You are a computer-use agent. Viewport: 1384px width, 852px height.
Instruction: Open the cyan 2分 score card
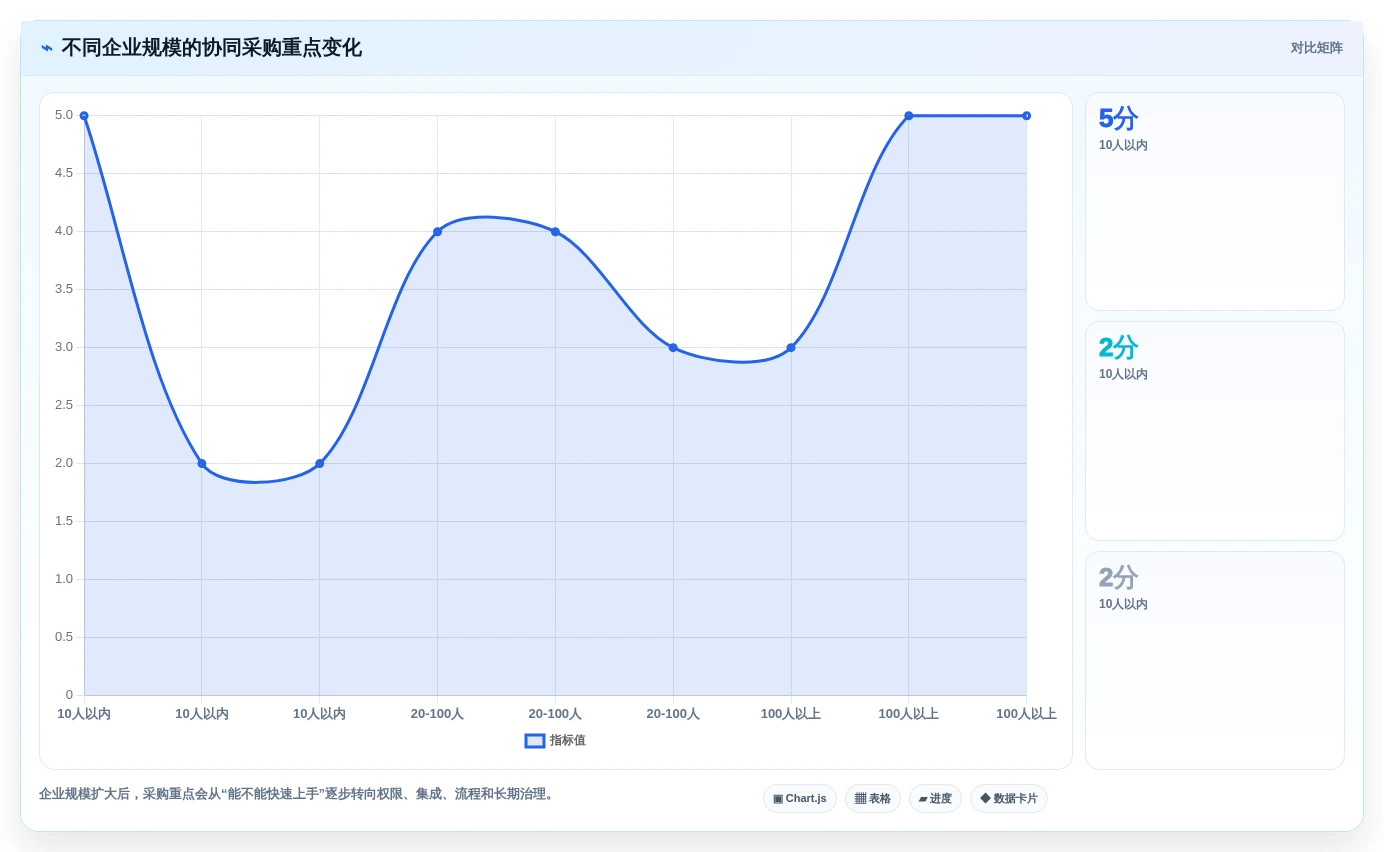point(1215,431)
